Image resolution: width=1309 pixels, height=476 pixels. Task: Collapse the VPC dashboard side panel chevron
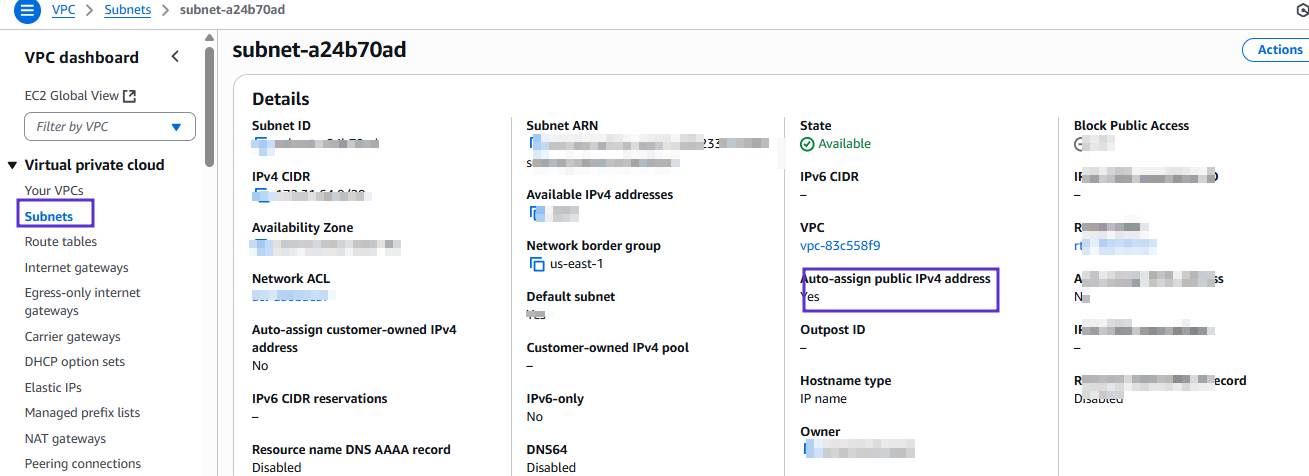pyautogui.click(x=175, y=57)
